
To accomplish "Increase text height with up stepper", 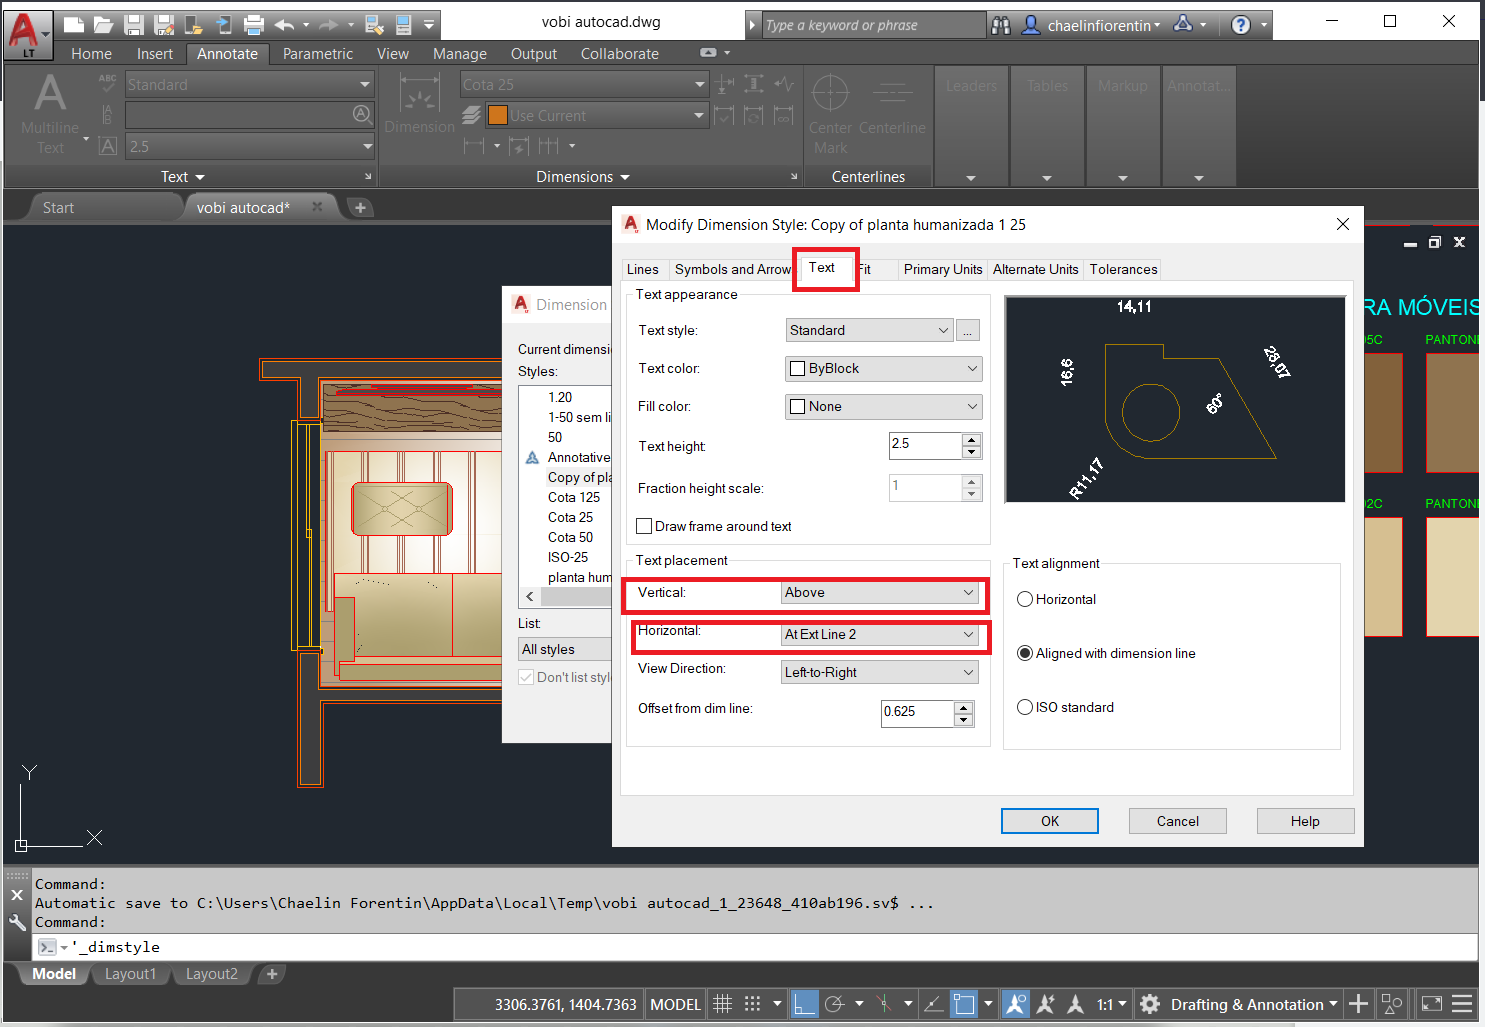I will point(971,439).
